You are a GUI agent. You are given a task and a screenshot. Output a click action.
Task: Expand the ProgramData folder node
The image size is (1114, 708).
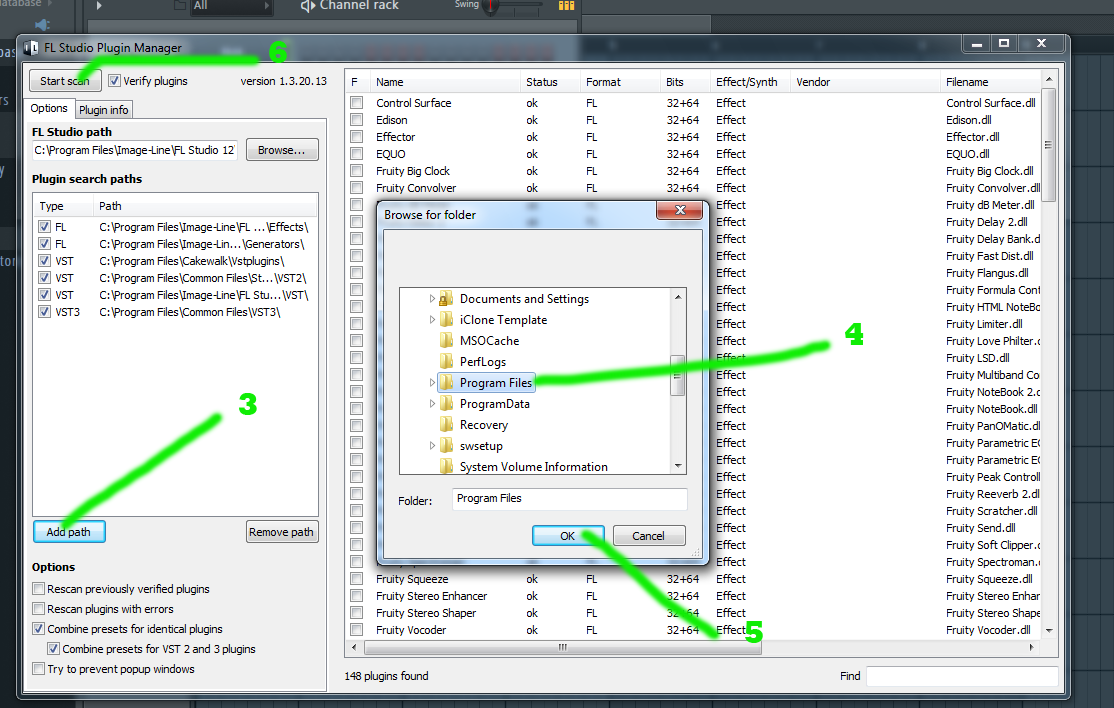[x=432, y=403]
